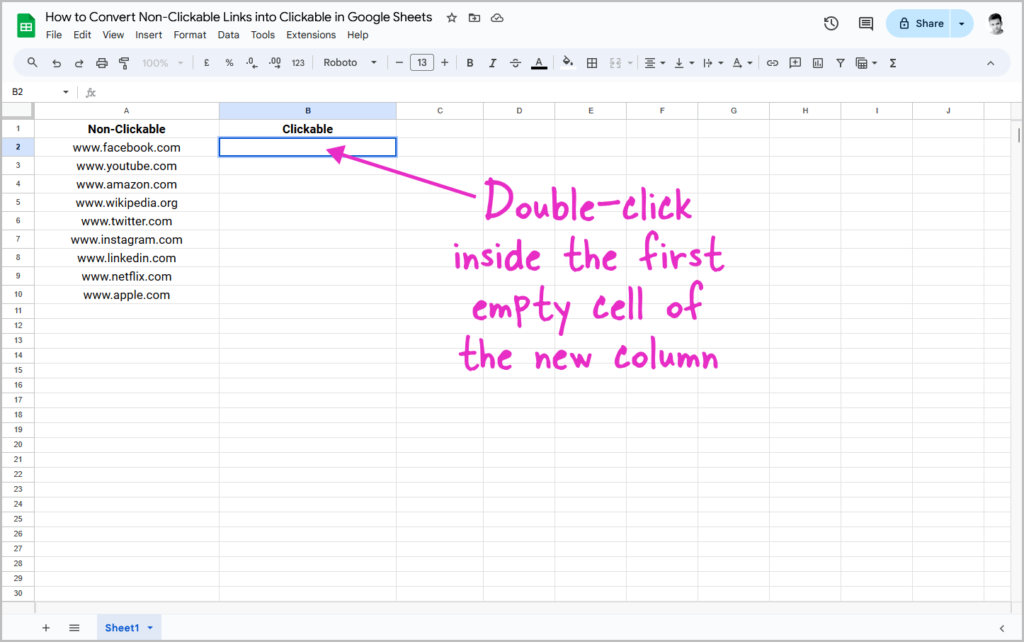
Task: Open the View menu
Action: tap(113, 35)
